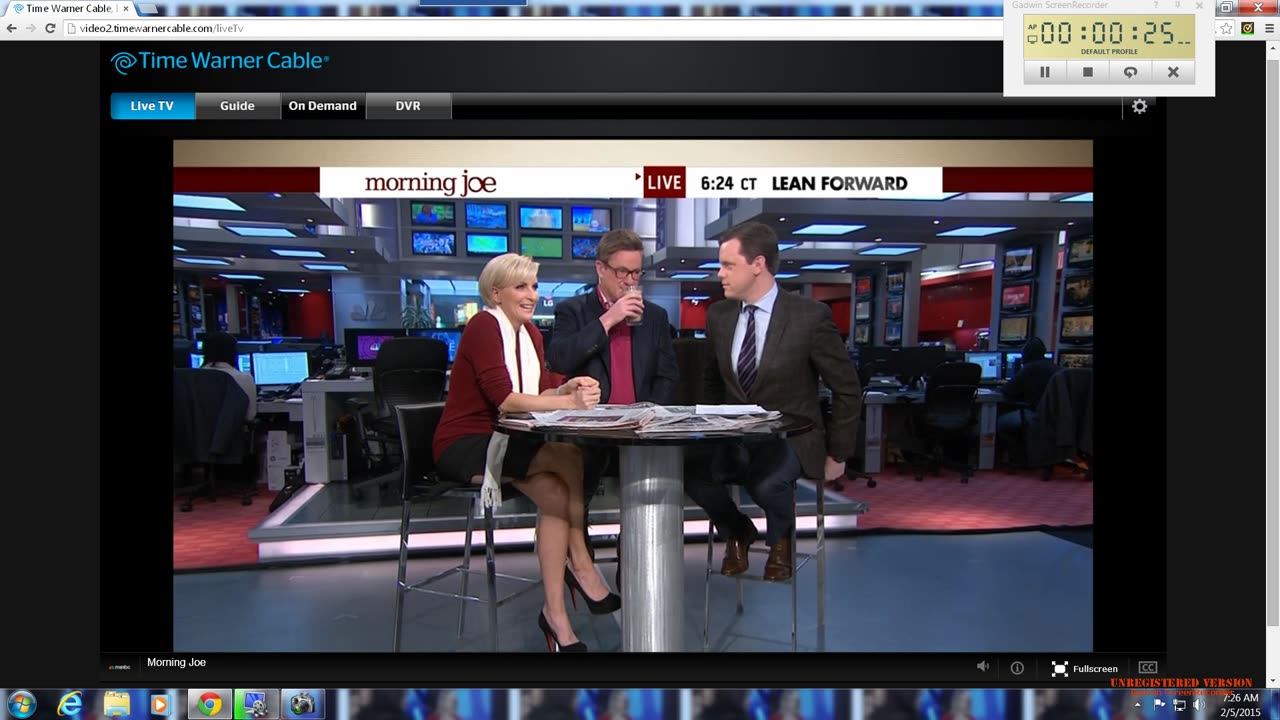
Task: Click the Chrome taskbar icon
Action: click(209, 704)
